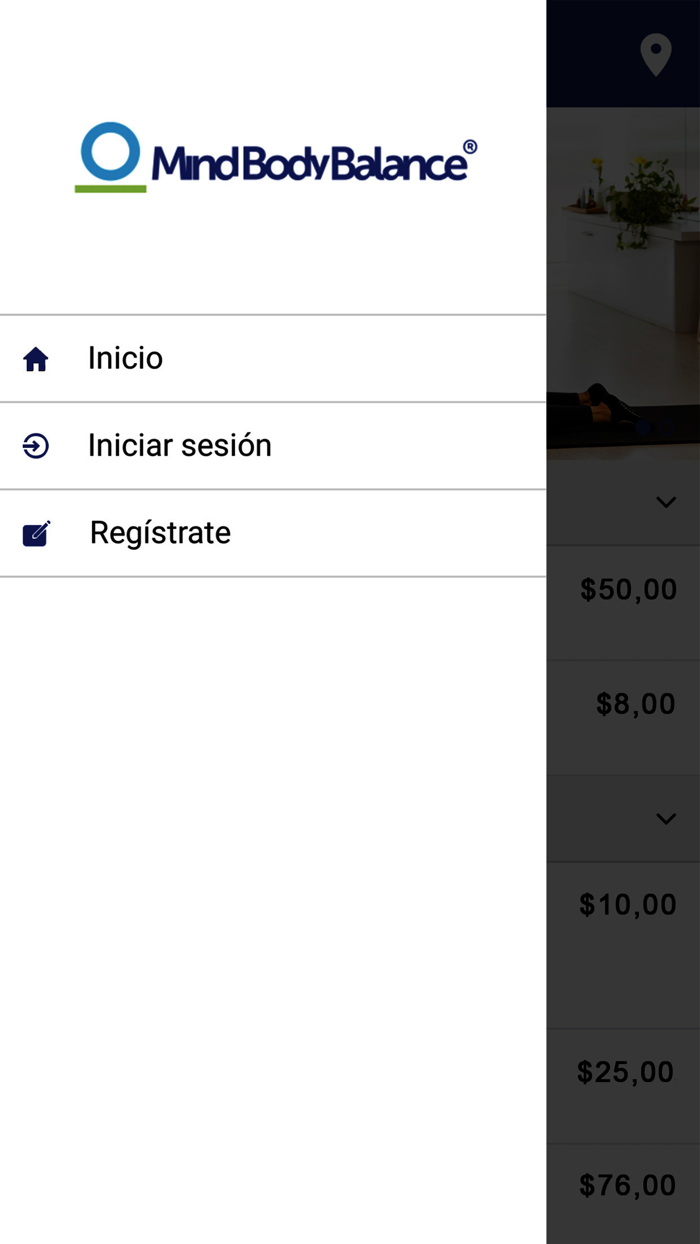The image size is (700, 1244).
Task: Collapse the second section chevron
Action: click(666, 818)
